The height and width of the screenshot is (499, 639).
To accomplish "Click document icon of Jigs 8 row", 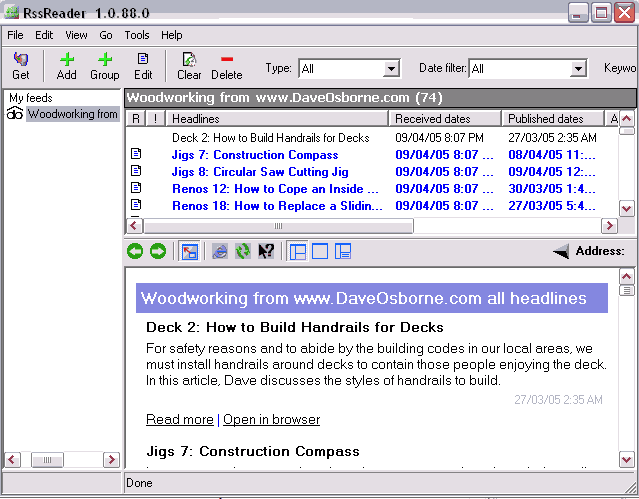I will tap(136, 171).
